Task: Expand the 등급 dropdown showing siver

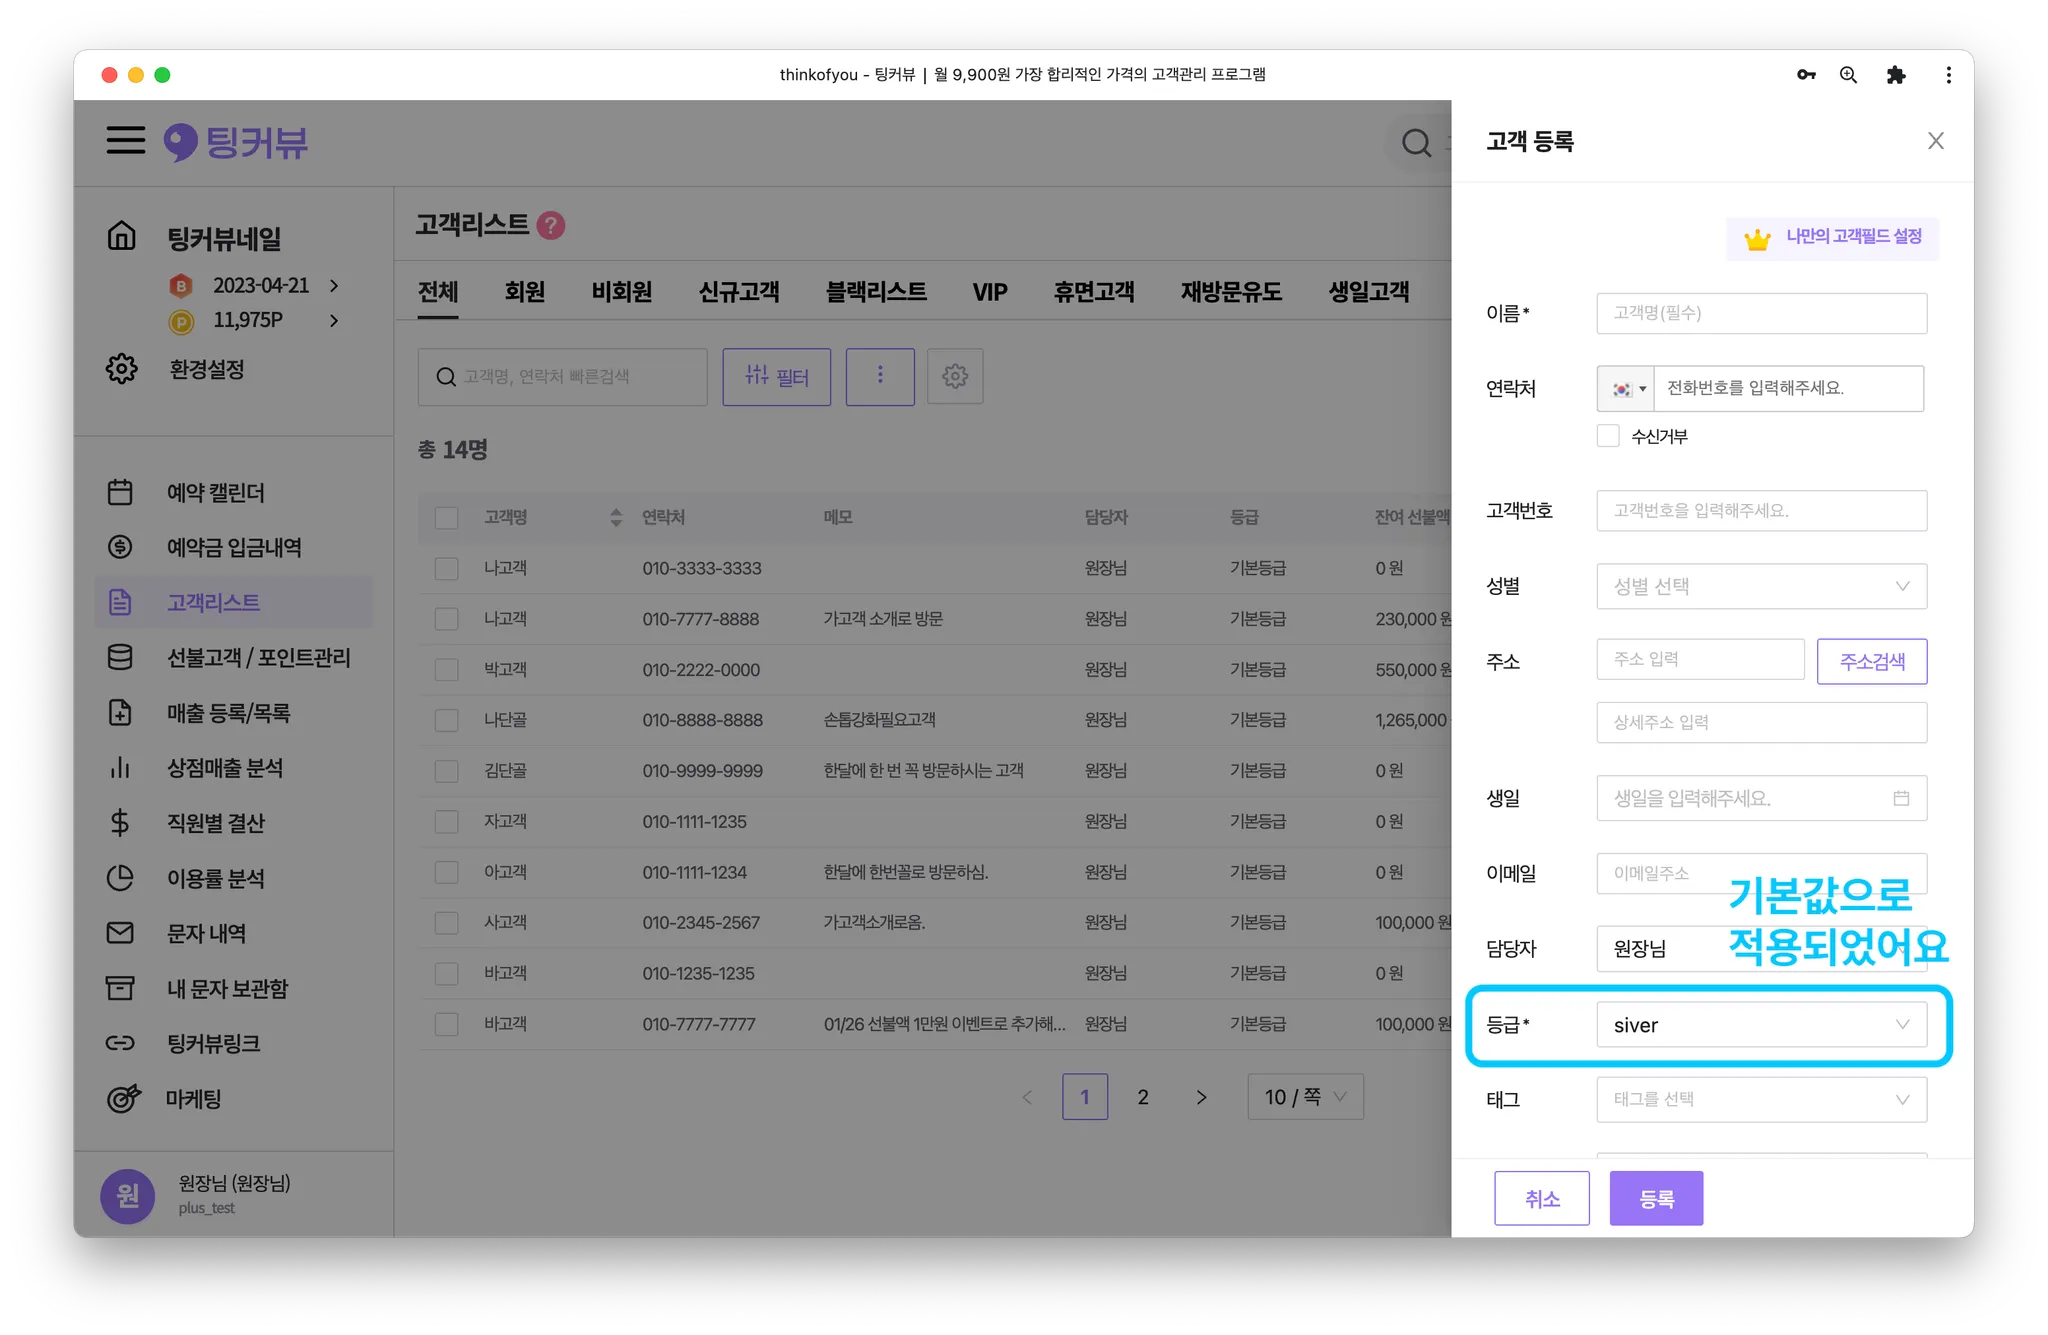Action: click(x=1761, y=1025)
